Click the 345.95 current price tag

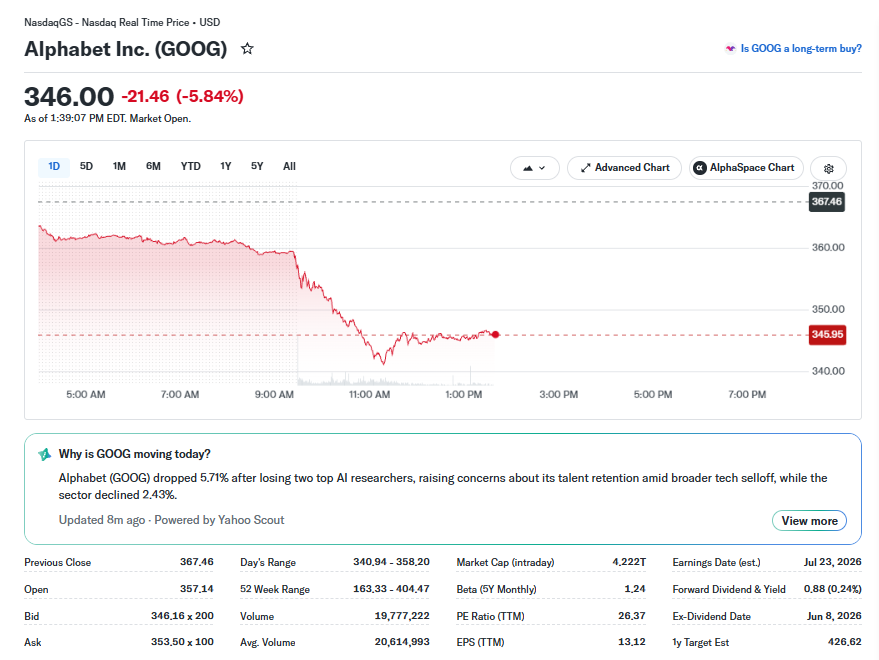click(827, 335)
